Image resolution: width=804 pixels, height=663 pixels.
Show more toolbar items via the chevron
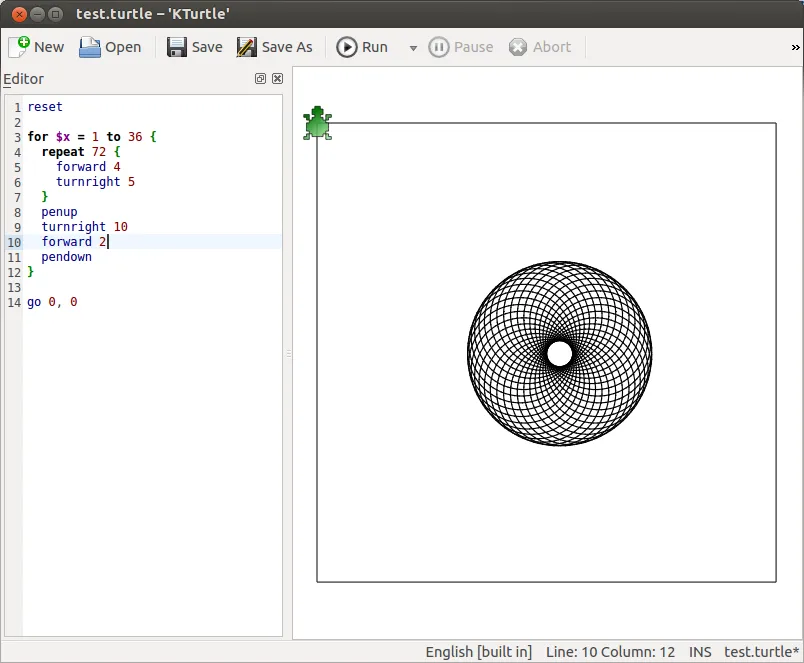click(795, 47)
